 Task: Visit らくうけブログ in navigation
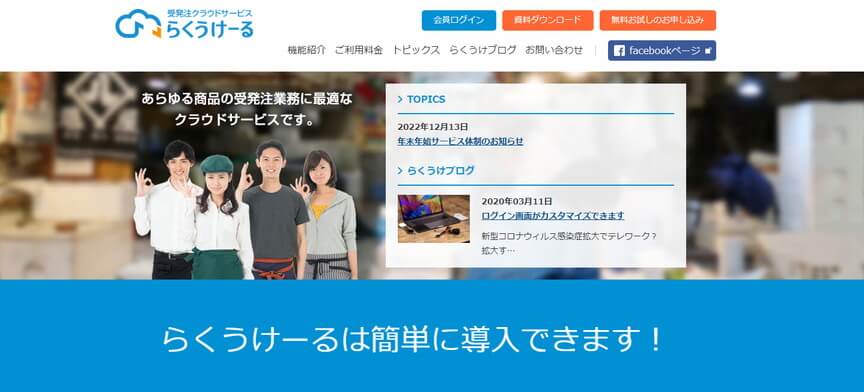pos(483,50)
